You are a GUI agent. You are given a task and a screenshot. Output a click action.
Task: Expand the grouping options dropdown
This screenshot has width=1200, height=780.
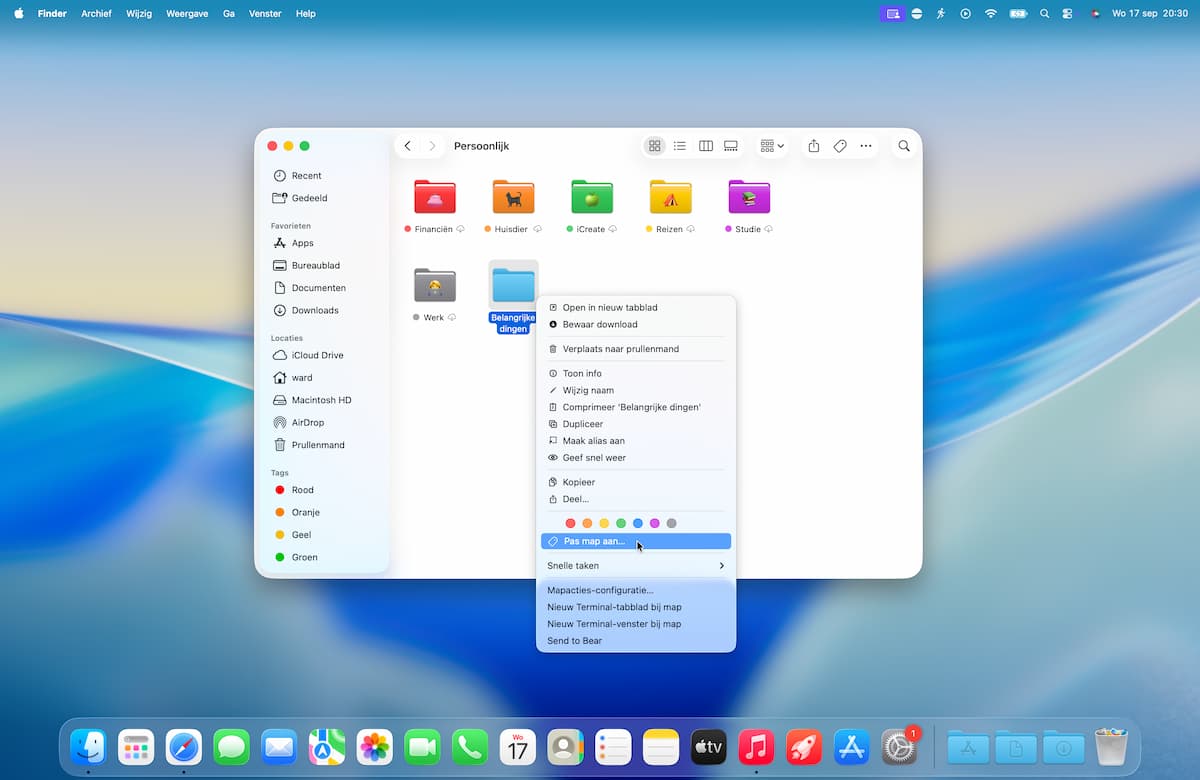[772, 146]
